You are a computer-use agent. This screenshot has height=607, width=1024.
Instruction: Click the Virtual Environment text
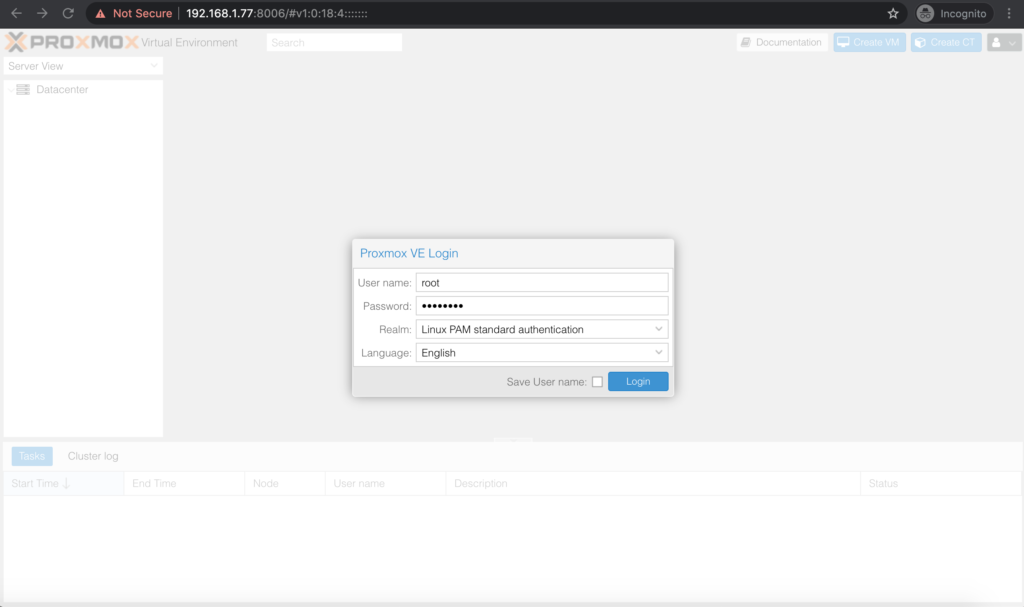[189, 42]
